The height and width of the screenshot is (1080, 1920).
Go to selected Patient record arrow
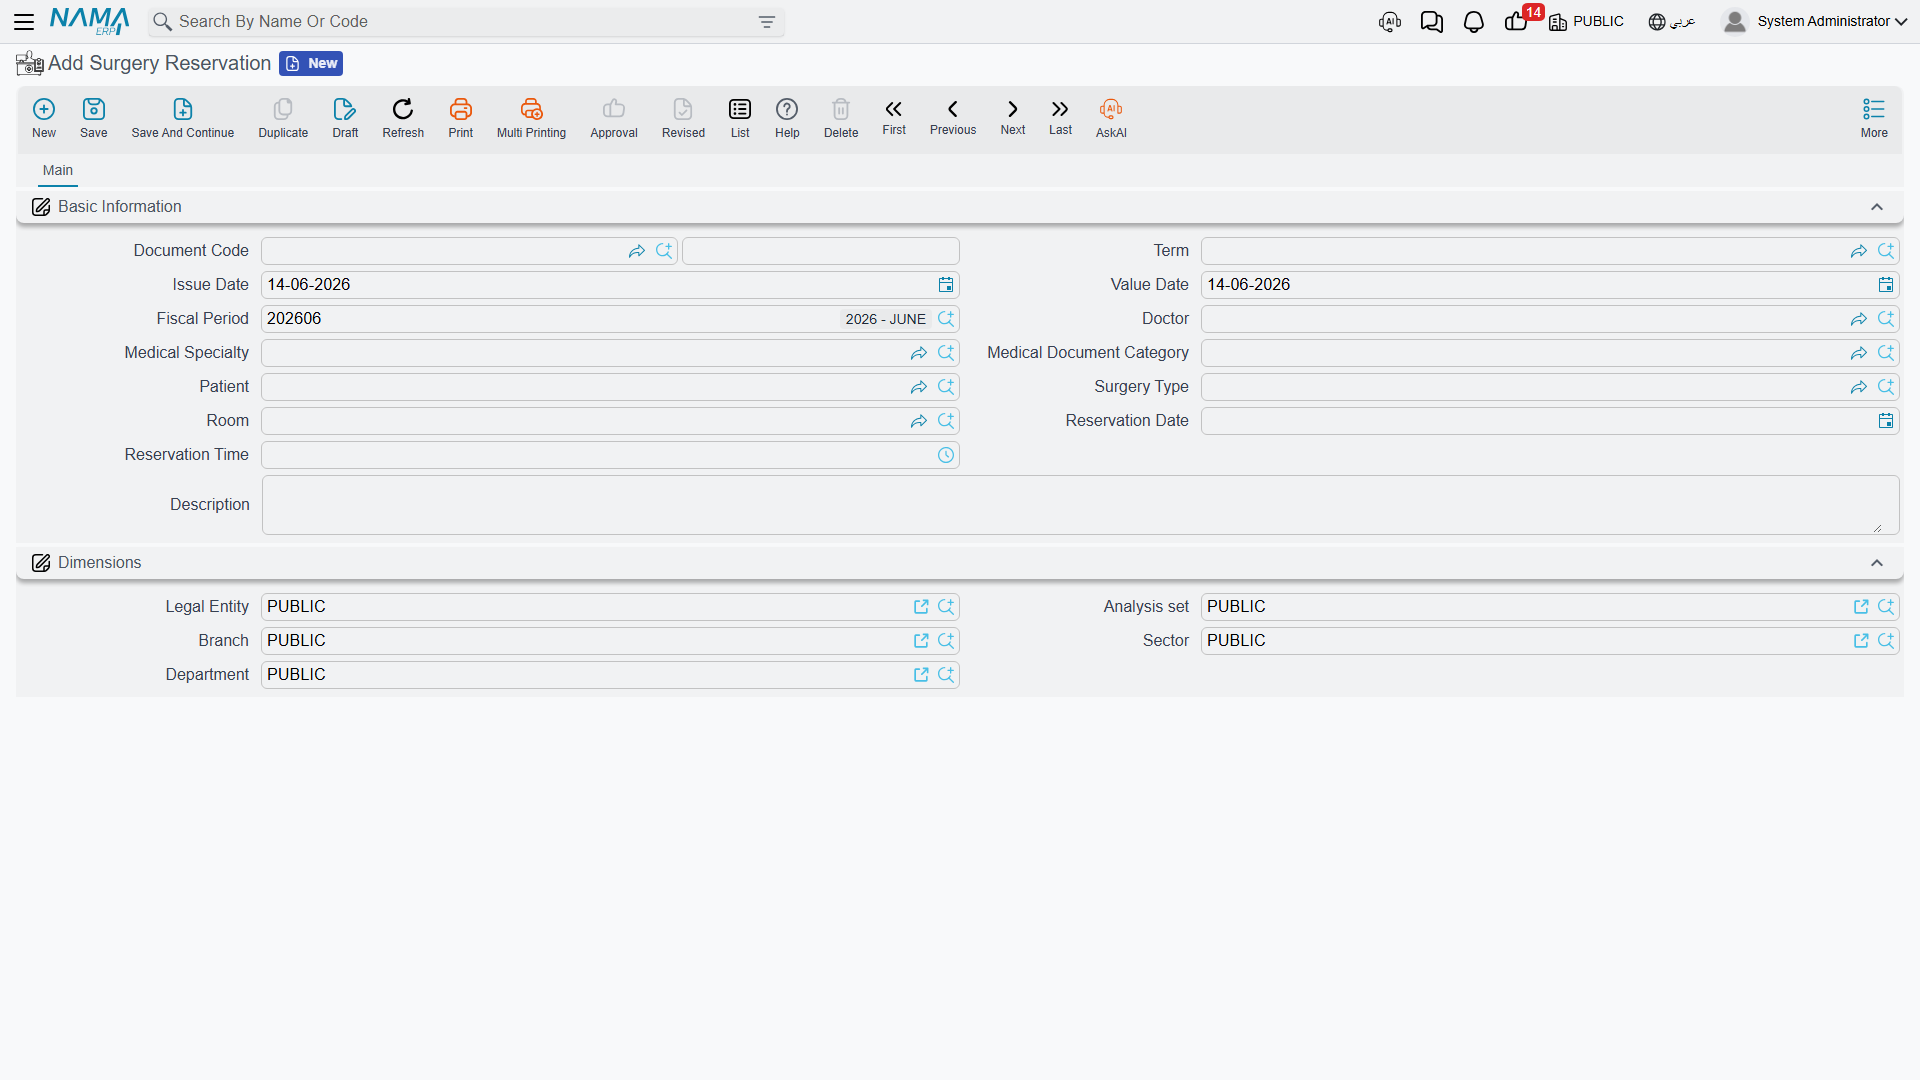[919, 387]
